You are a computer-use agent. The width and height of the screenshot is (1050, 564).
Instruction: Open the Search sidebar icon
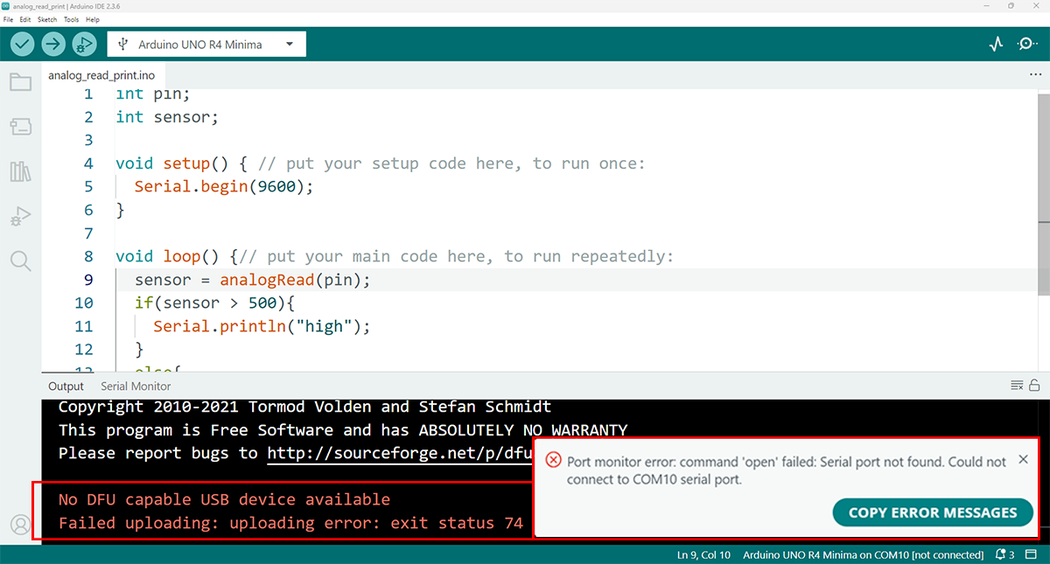(21, 261)
